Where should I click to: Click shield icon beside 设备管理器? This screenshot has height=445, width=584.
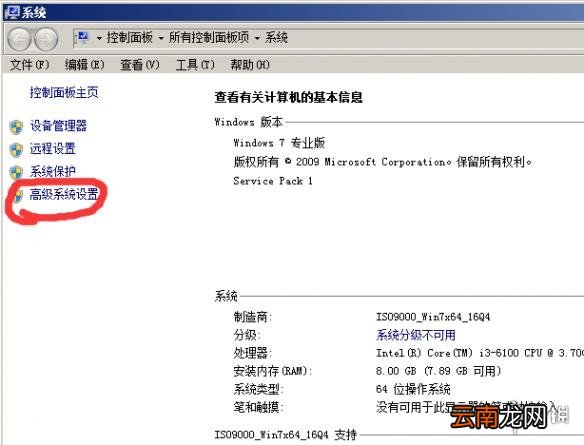(x=16, y=127)
